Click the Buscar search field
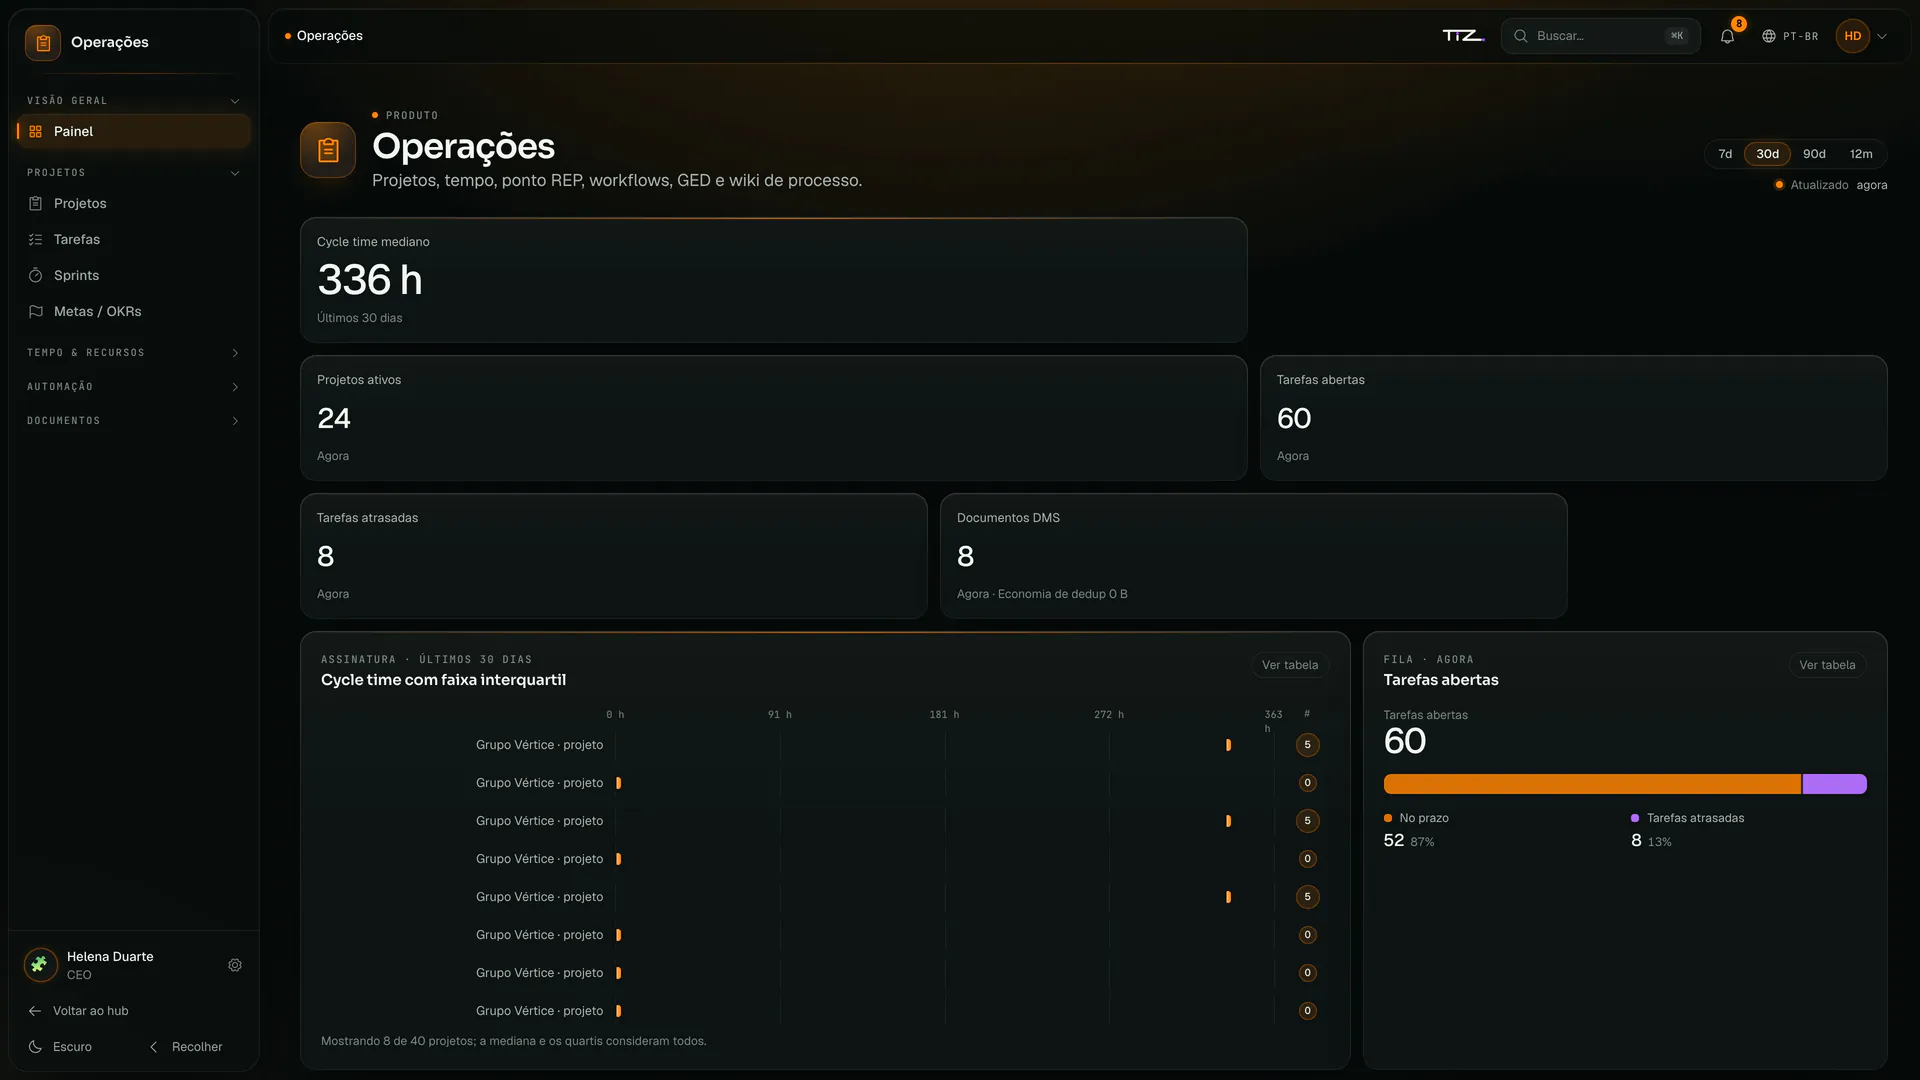The image size is (1920, 1080). [x=1600, y=36]
